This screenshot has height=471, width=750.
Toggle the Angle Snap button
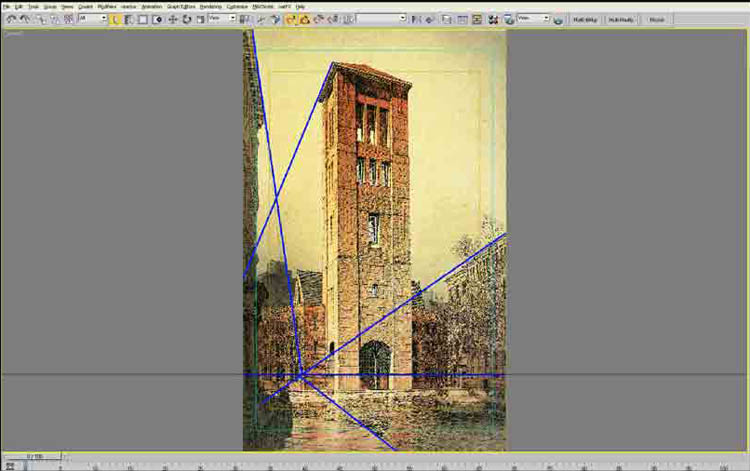click(304, 19)
